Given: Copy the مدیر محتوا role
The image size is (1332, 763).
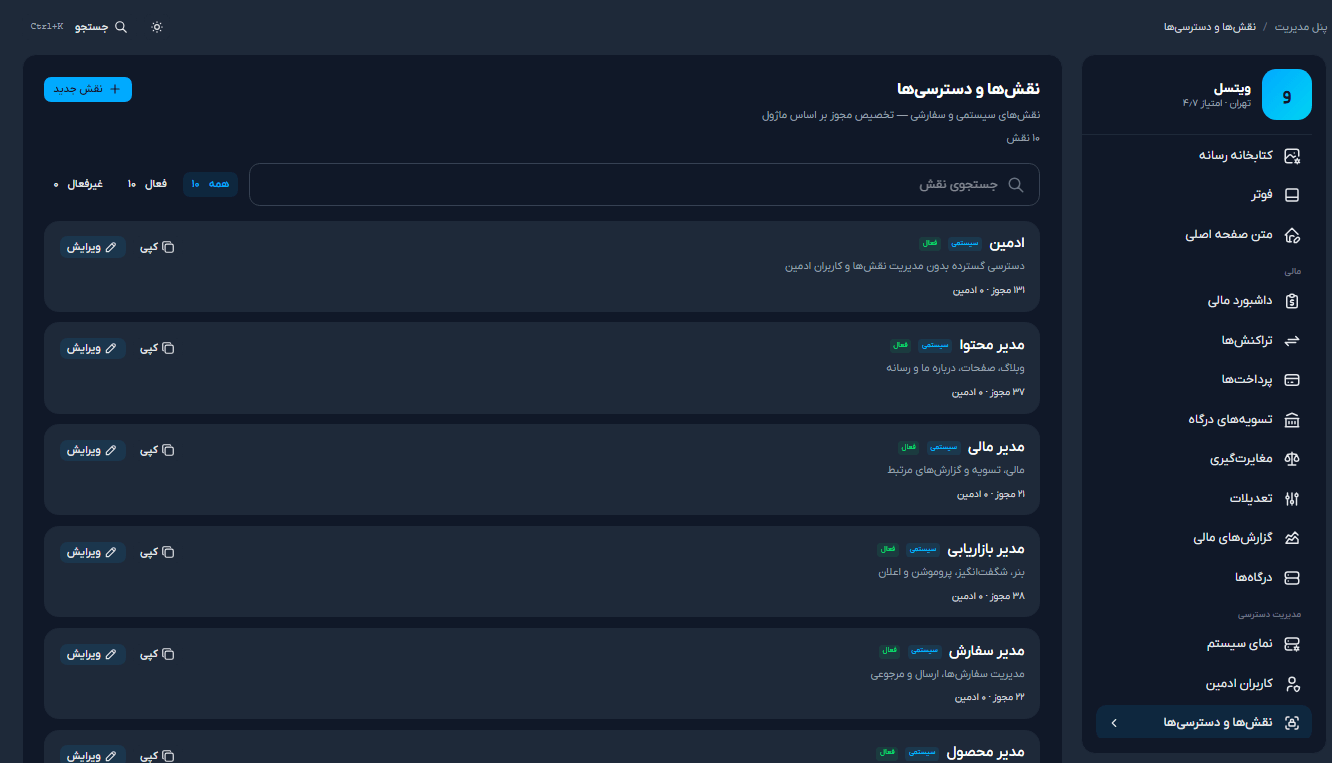Looking at the screenshot, I should coord(157,348).
